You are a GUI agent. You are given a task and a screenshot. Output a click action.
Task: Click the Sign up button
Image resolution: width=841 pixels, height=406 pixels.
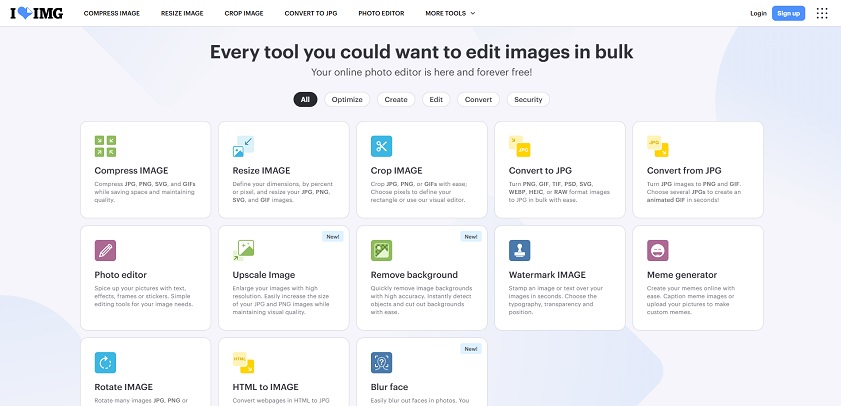click(789, 13)
